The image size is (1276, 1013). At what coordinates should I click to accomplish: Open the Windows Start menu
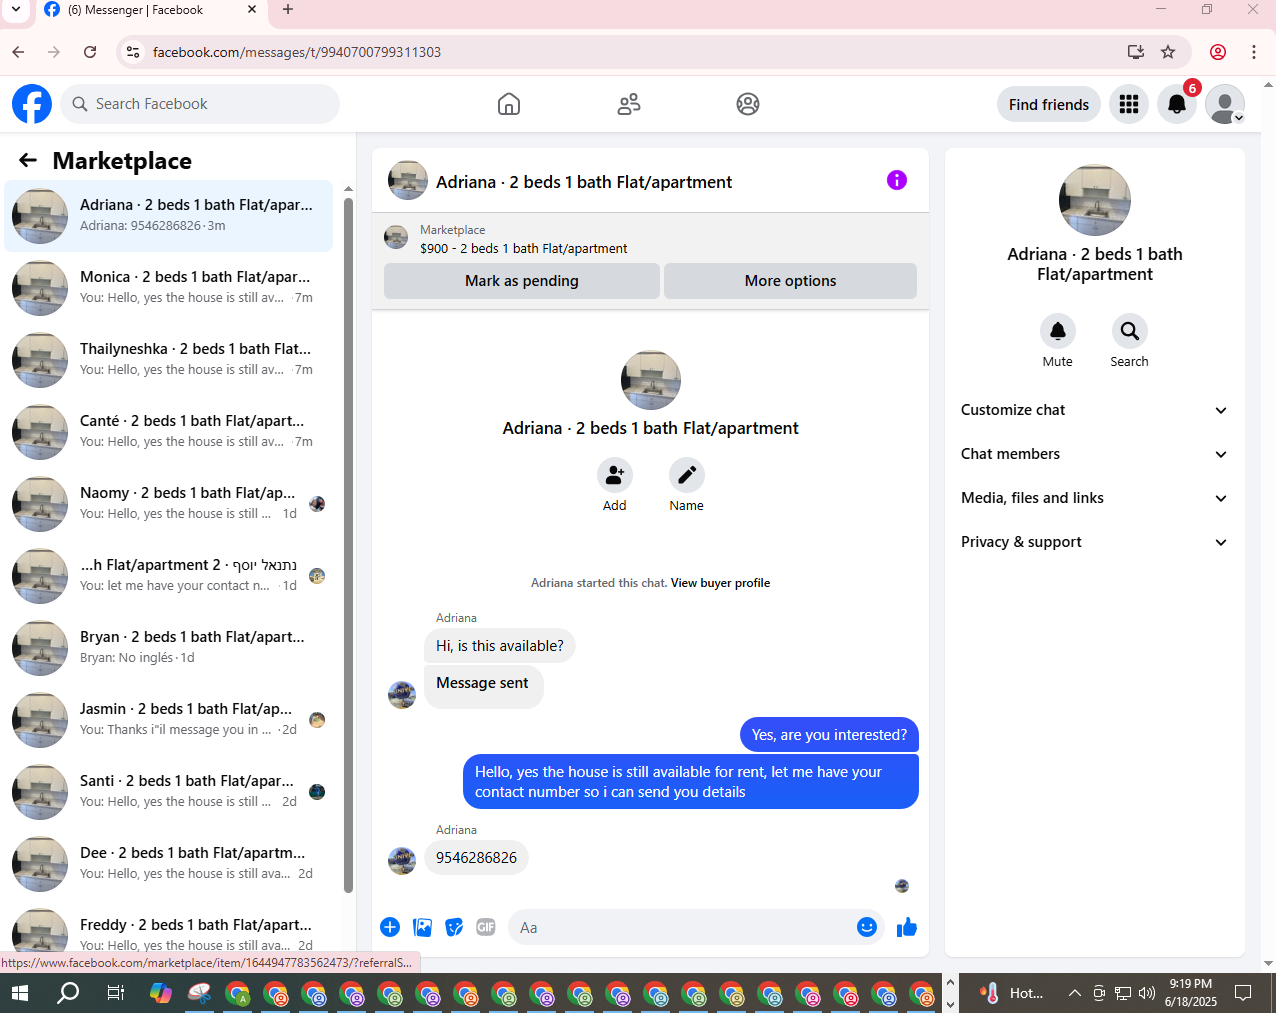(20, 993)
